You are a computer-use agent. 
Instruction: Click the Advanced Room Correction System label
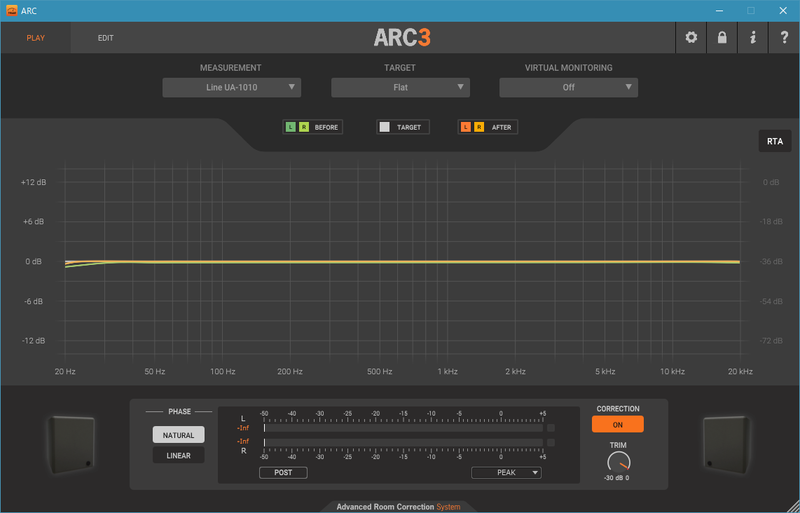[398, 507]
